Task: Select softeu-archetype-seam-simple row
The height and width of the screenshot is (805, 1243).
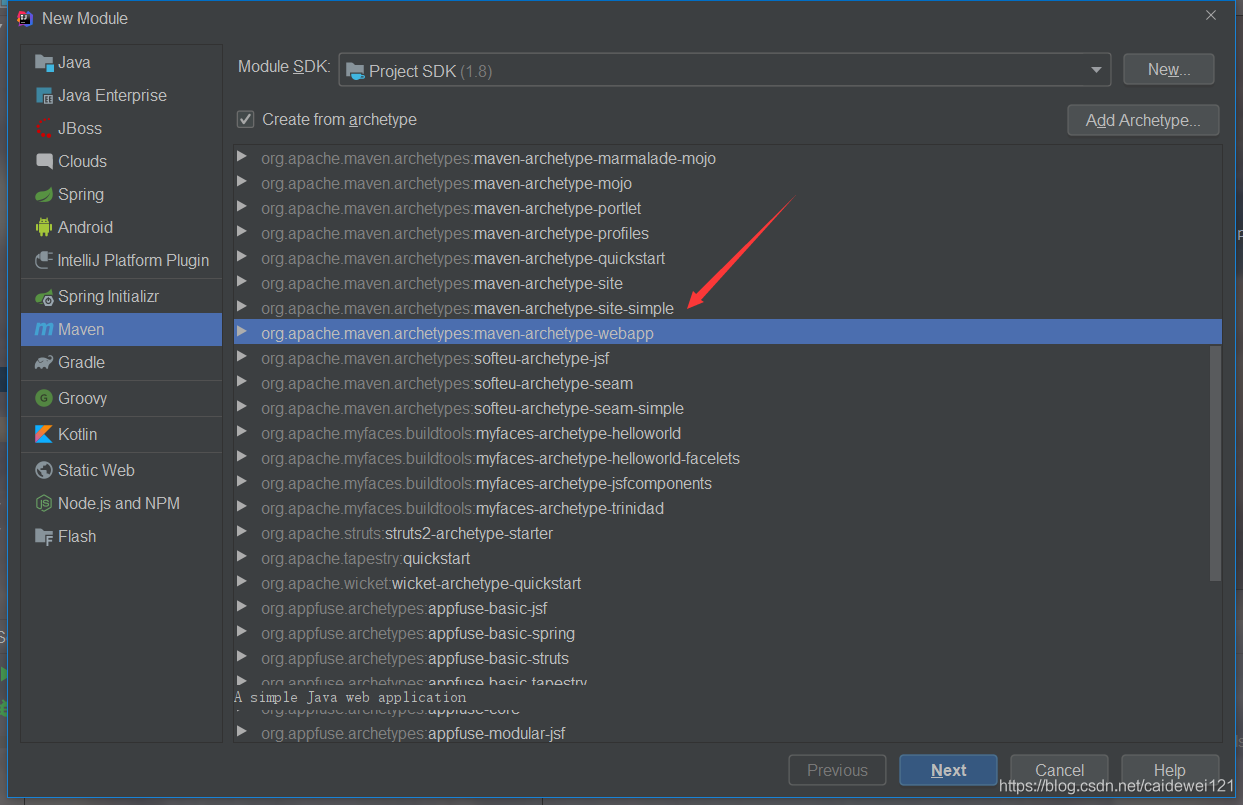Action: [x=728, y=408]
